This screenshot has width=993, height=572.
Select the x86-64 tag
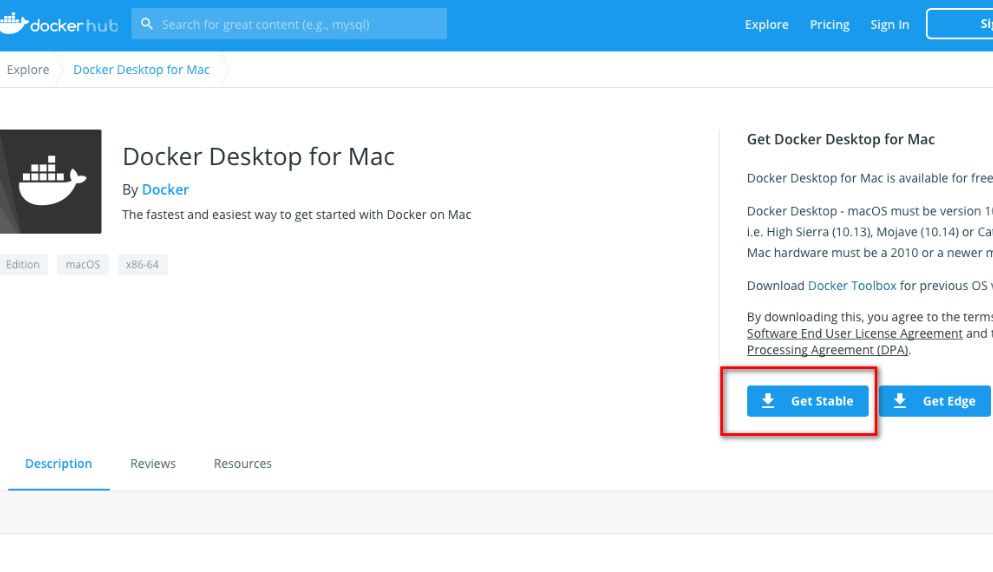click(142, 265)
